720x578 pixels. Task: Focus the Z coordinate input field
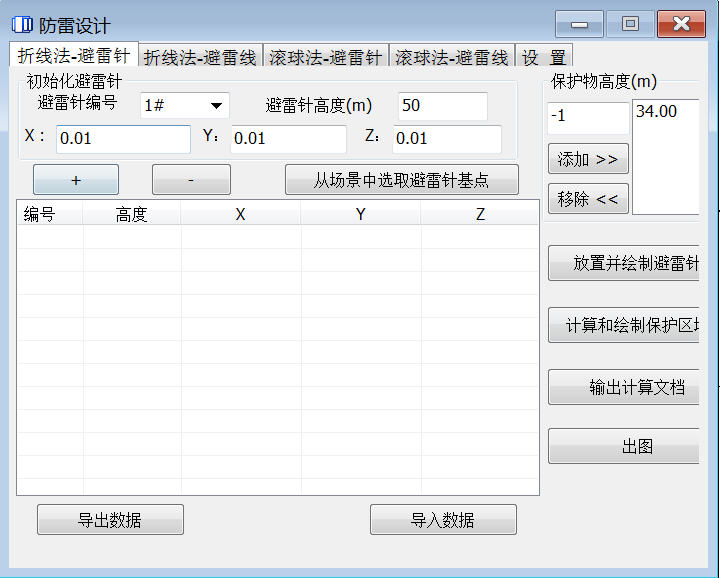click(447, 139)
